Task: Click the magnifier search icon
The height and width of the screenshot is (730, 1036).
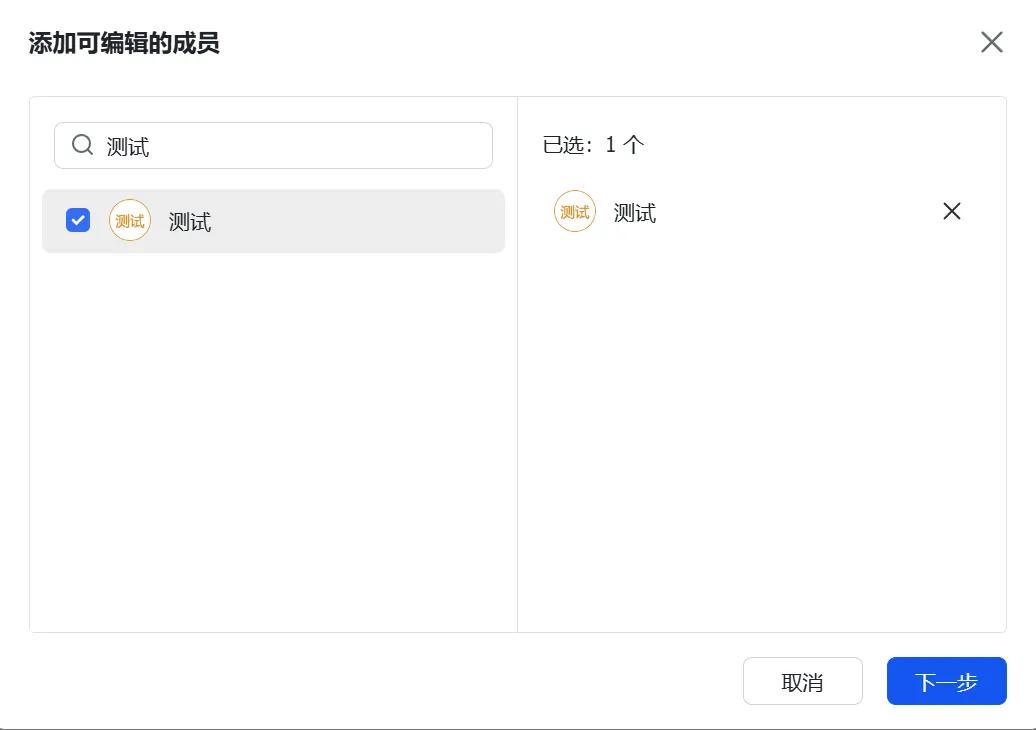Action: [83, 146]
